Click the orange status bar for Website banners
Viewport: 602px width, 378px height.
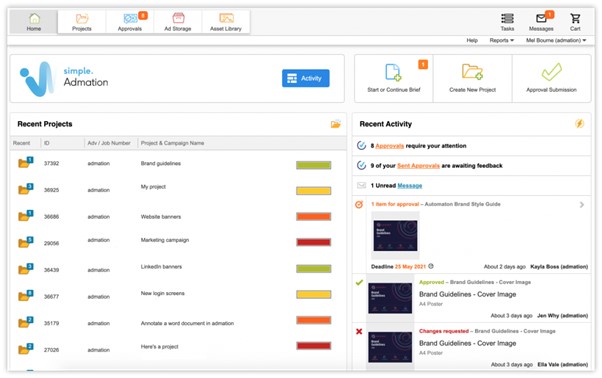pyautogui.click(x=314, y=216)
